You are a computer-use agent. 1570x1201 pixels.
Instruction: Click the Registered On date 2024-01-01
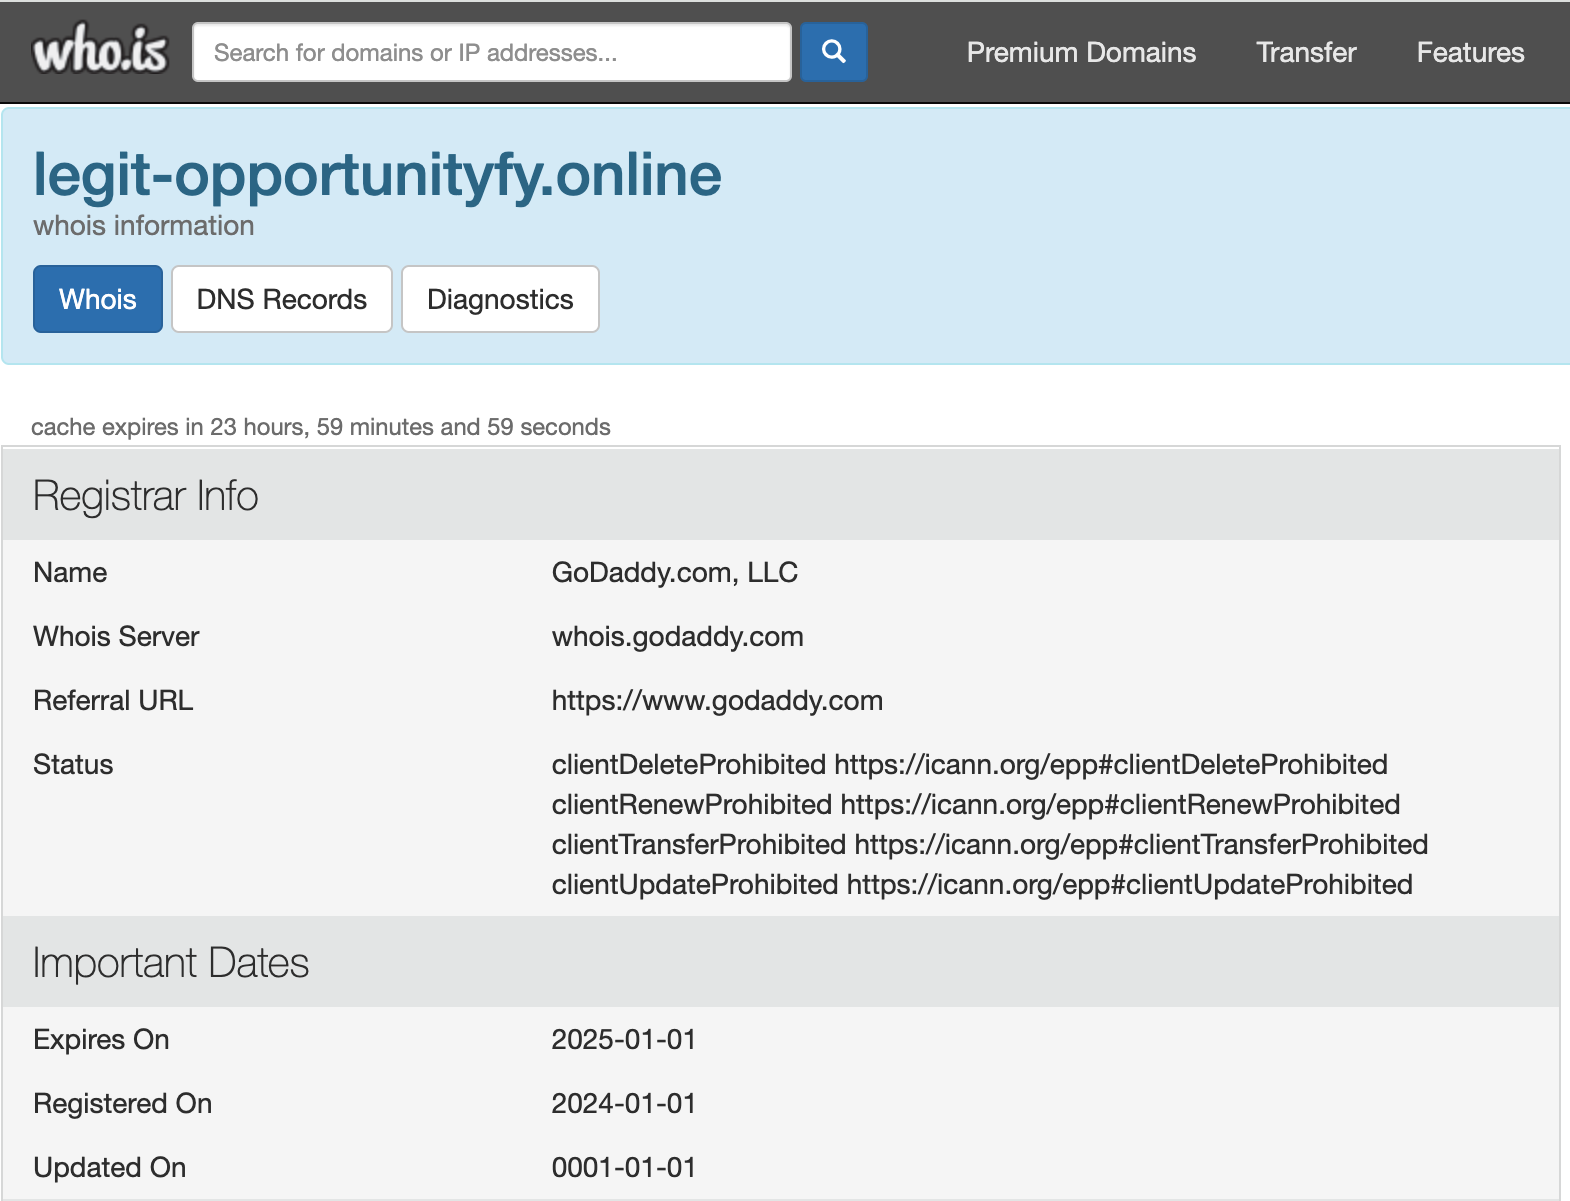(624, 1103)
